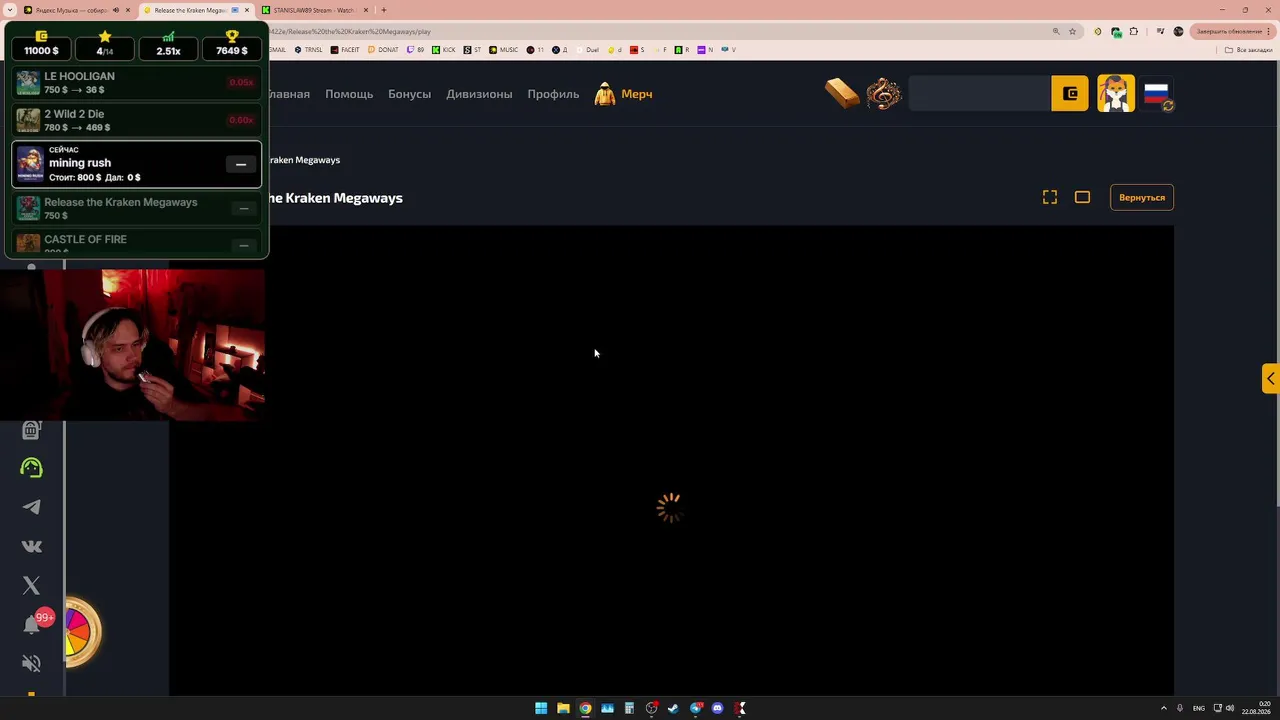This screenshot has width=1280, height=720.
Task: Click the 0.00x multiplier on 2 Wild 2 Die
Action: tap(241, 120)
